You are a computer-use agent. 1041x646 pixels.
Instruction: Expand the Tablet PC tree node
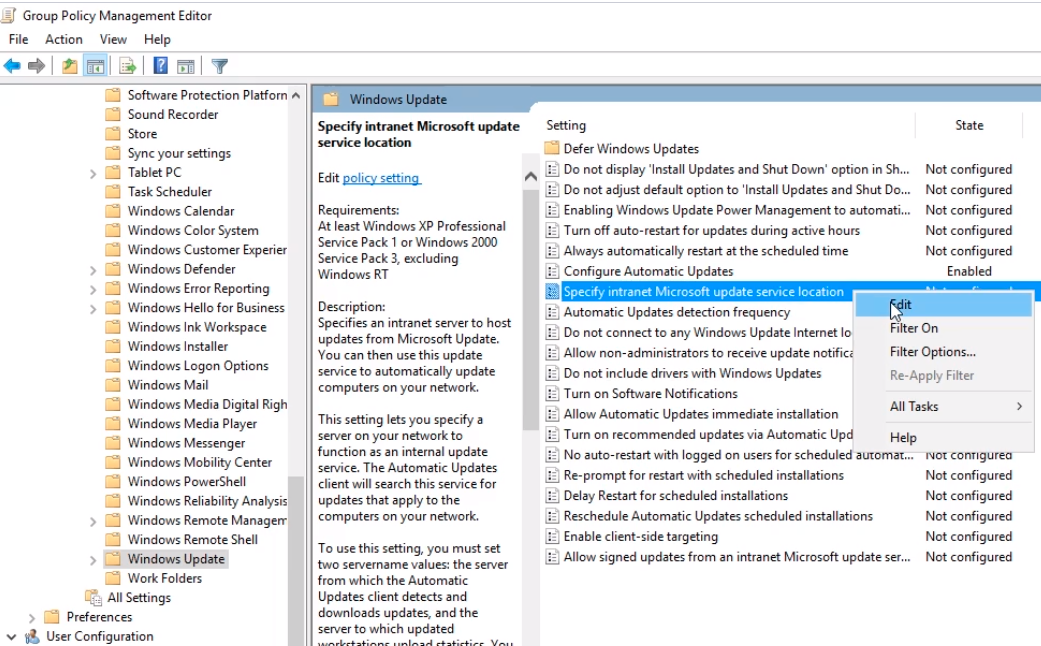point(93,173)
